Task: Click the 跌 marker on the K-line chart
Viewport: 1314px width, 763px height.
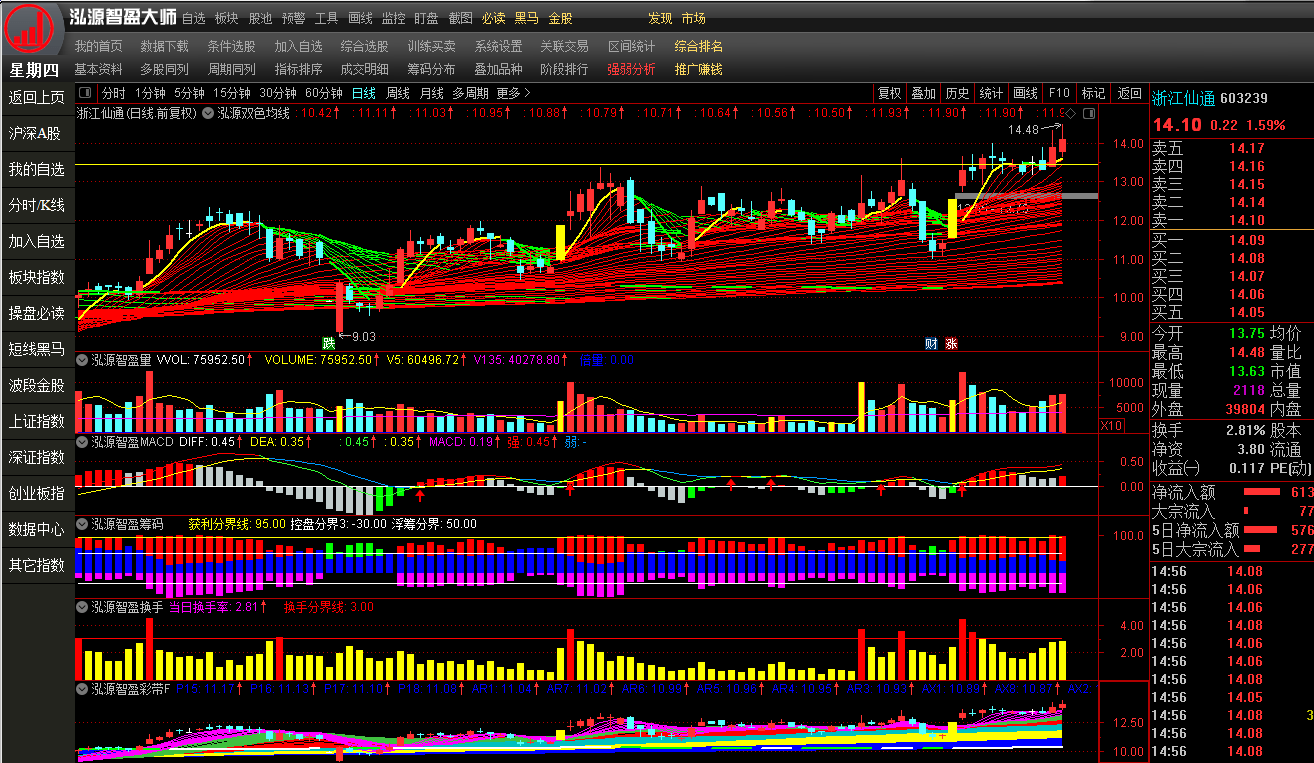Action: (328, 344)
